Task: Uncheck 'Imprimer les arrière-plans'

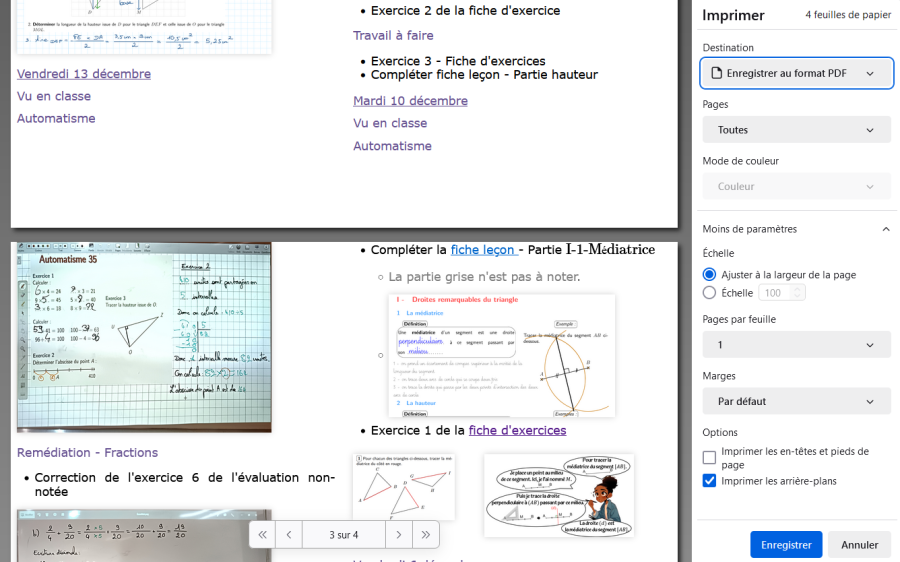Action: [709, 481]
